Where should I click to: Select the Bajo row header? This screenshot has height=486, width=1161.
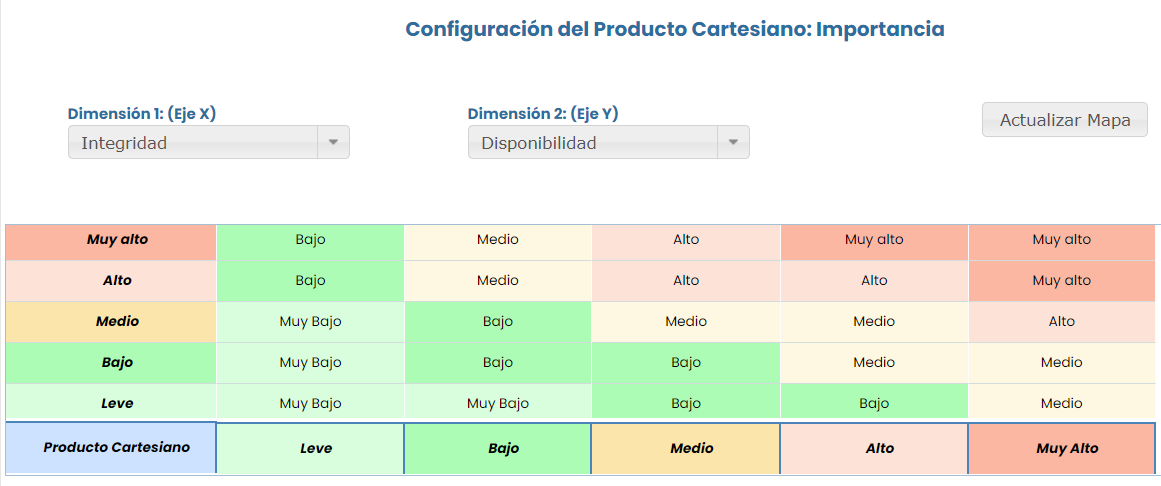tap(111, 363)
